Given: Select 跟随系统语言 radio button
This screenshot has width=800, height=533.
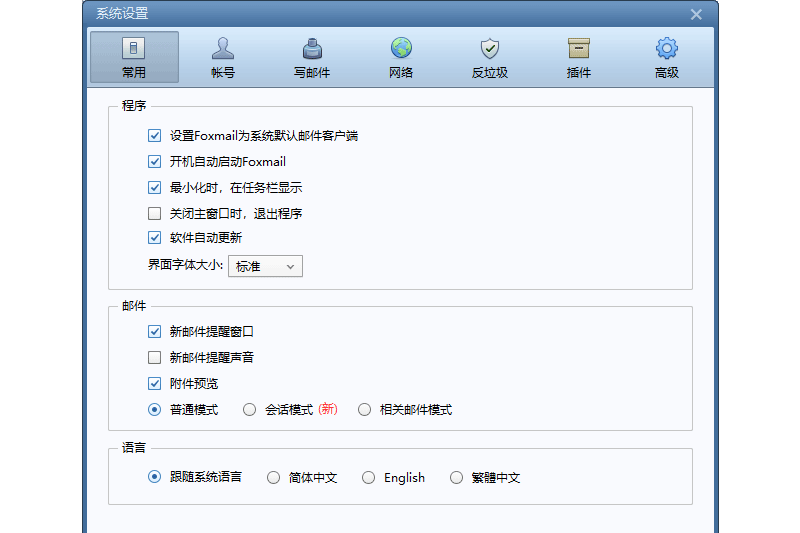Looking at the screenshot, I should (x=154, y=477).
